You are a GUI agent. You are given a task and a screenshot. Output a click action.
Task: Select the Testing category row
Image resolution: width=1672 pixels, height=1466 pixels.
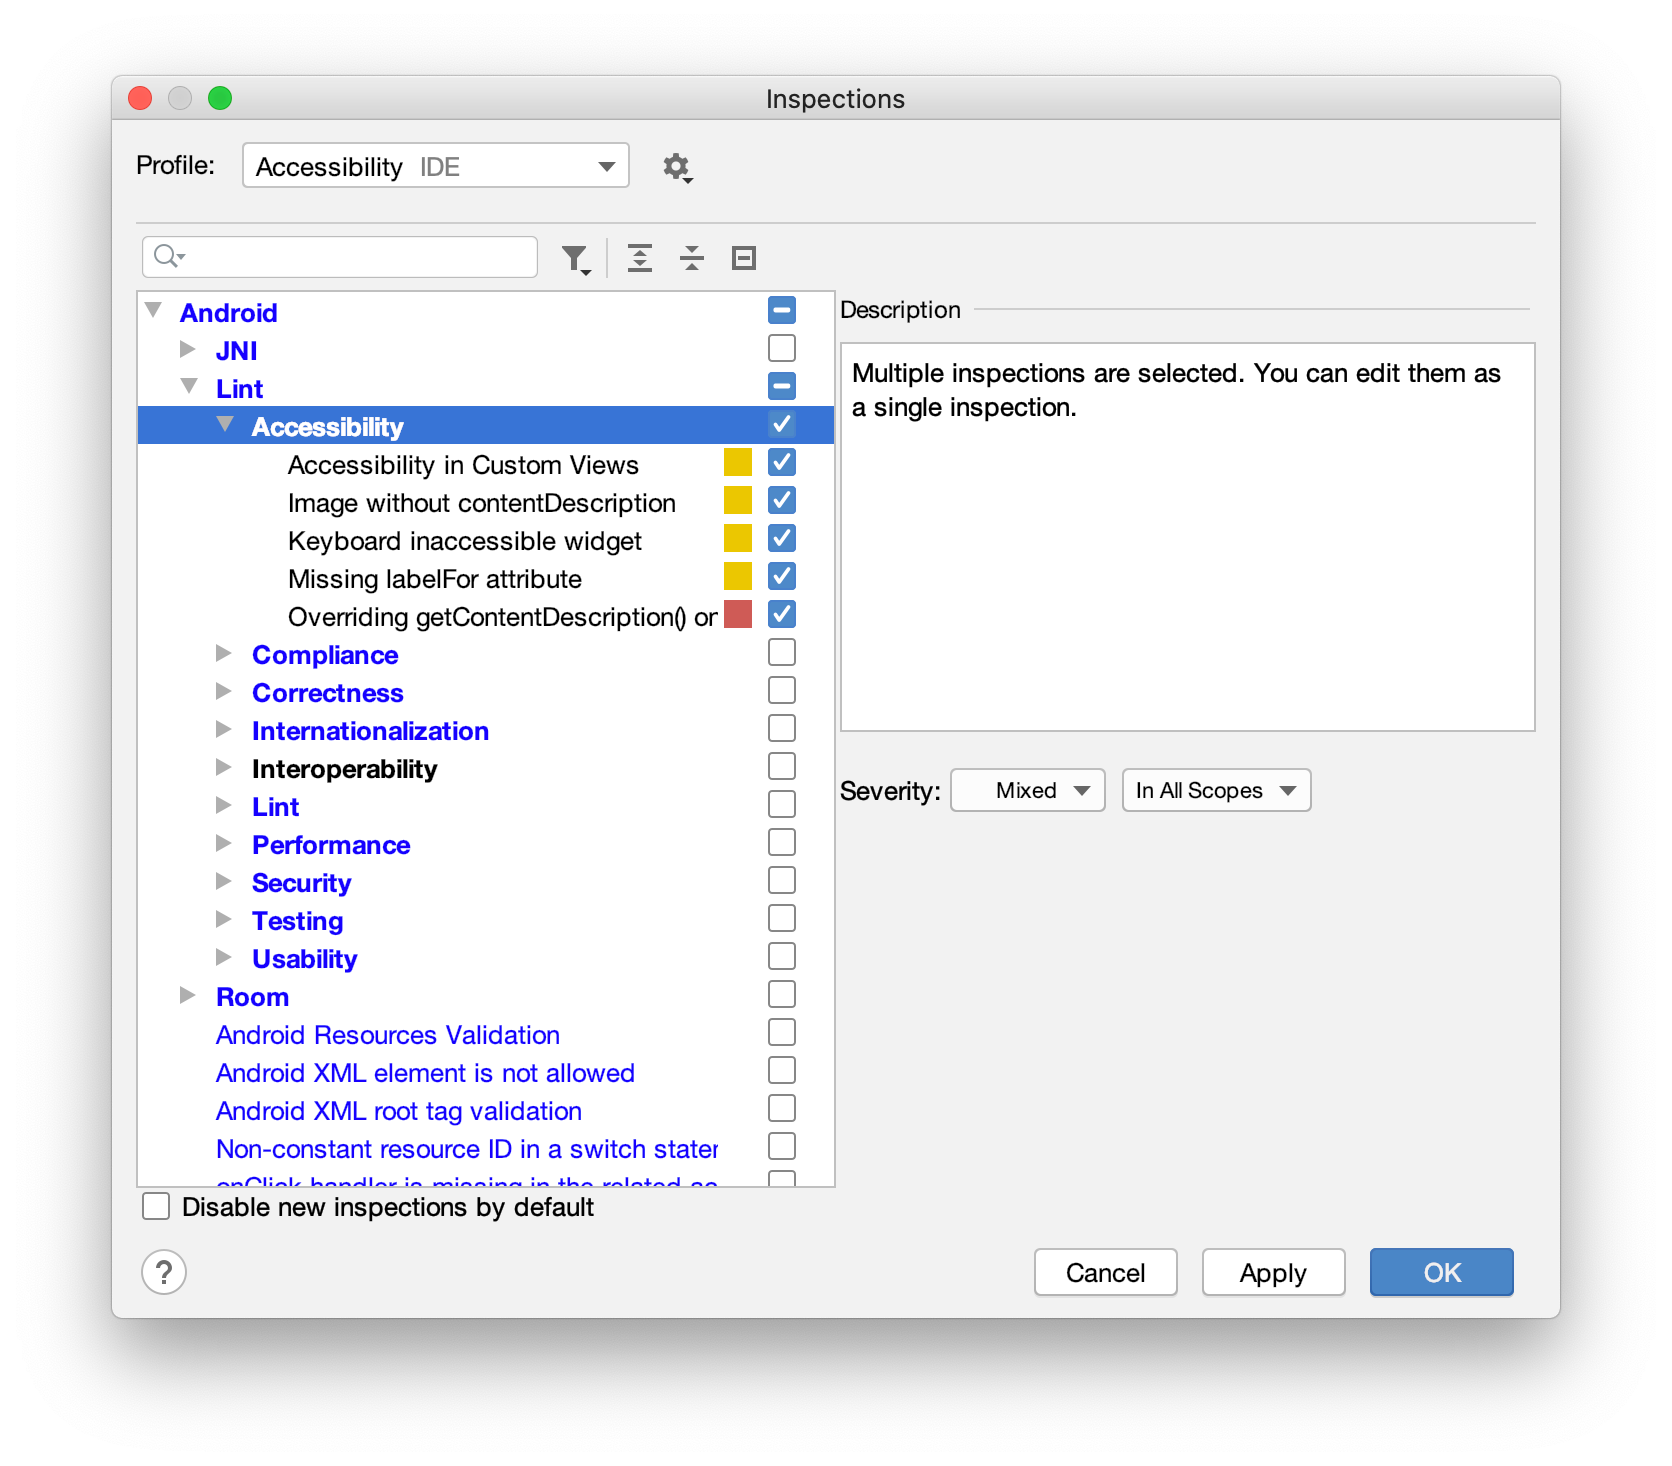coord(486,920)
